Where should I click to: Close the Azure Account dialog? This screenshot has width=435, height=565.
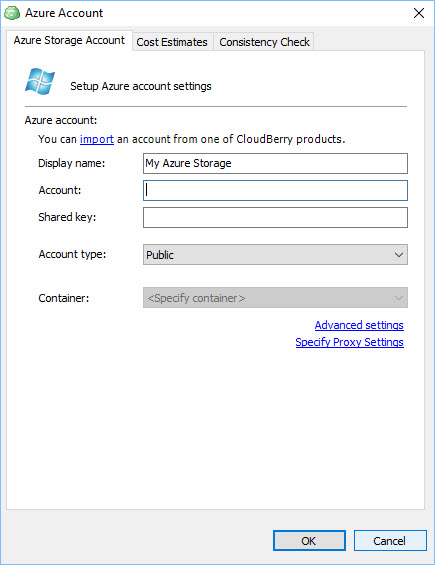[419, 13]
